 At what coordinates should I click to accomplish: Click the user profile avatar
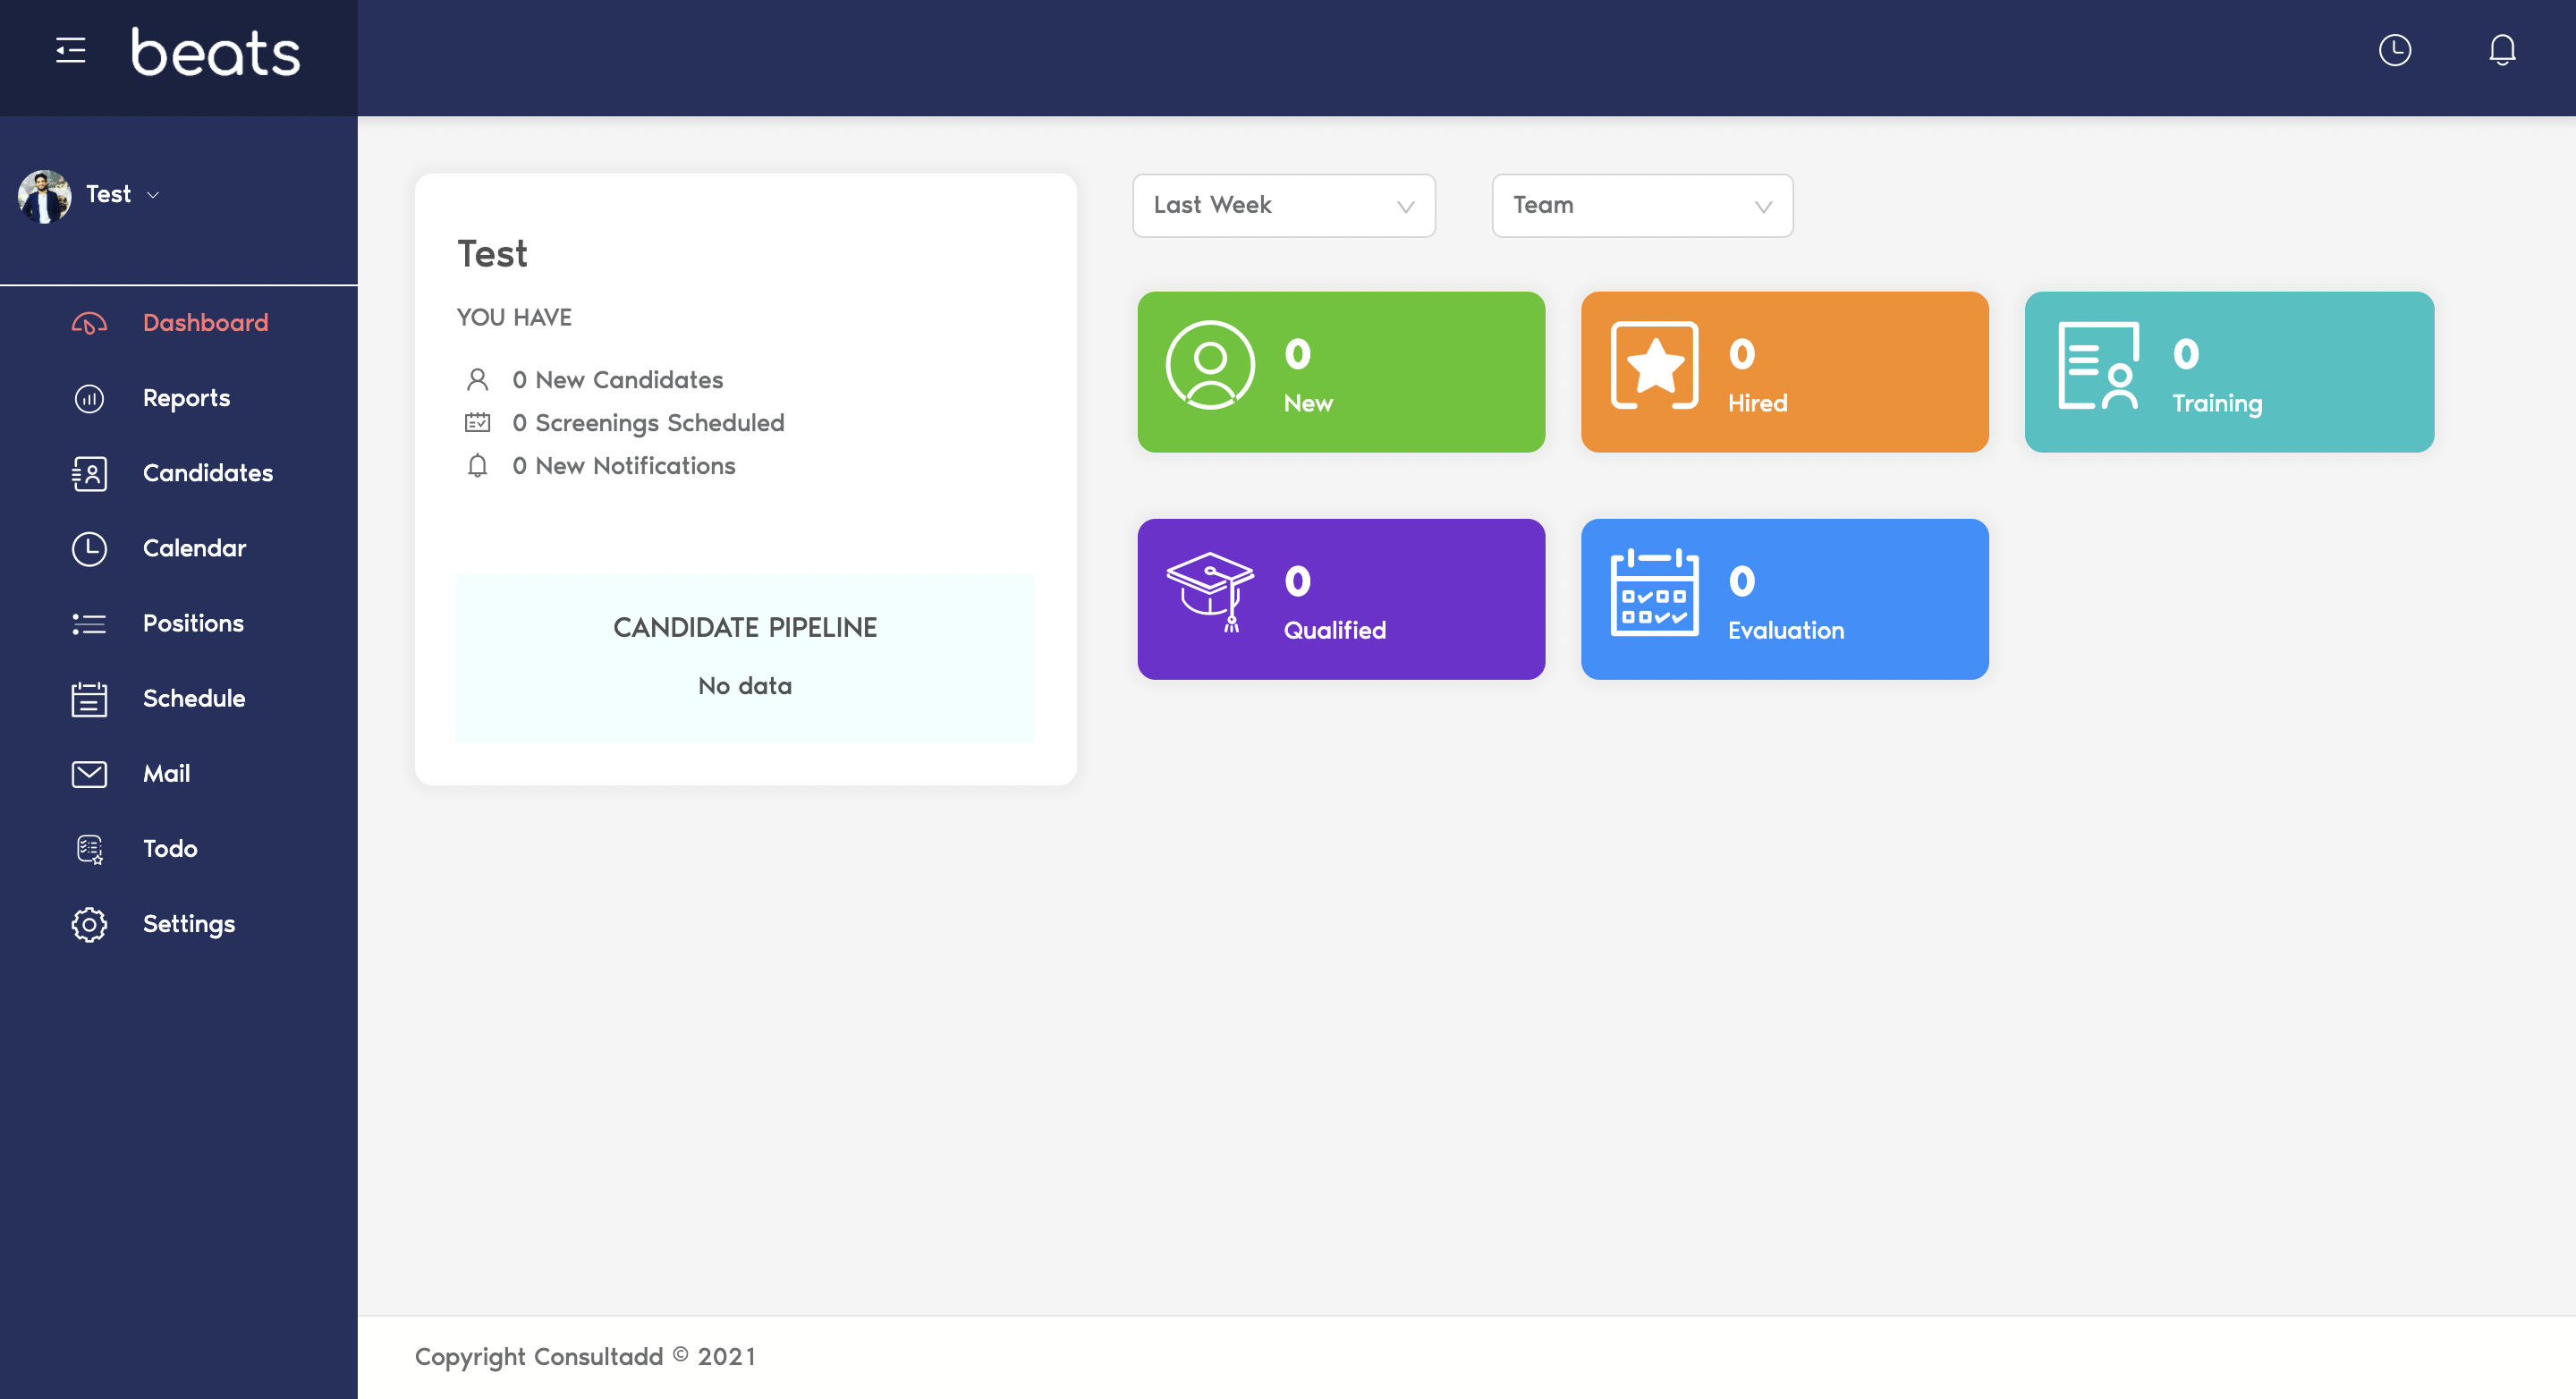44,196
